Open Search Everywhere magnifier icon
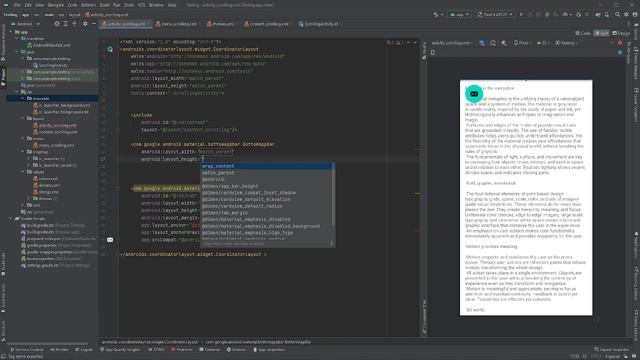The width and height of the screenshot is (640, 360). click(617, 14)
